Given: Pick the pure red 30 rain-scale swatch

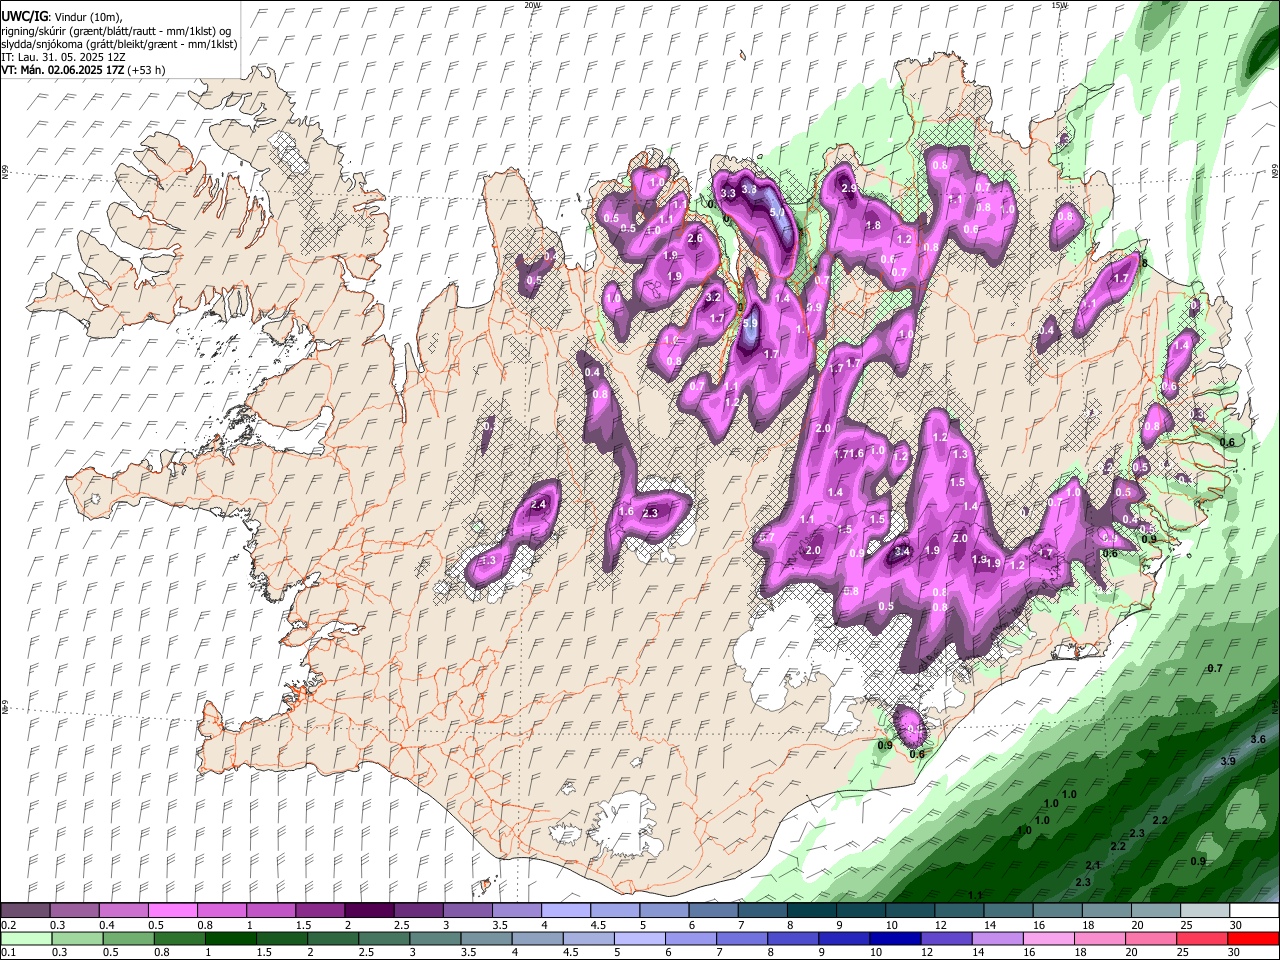Looking at the screenshot, I should (1253, 938).
